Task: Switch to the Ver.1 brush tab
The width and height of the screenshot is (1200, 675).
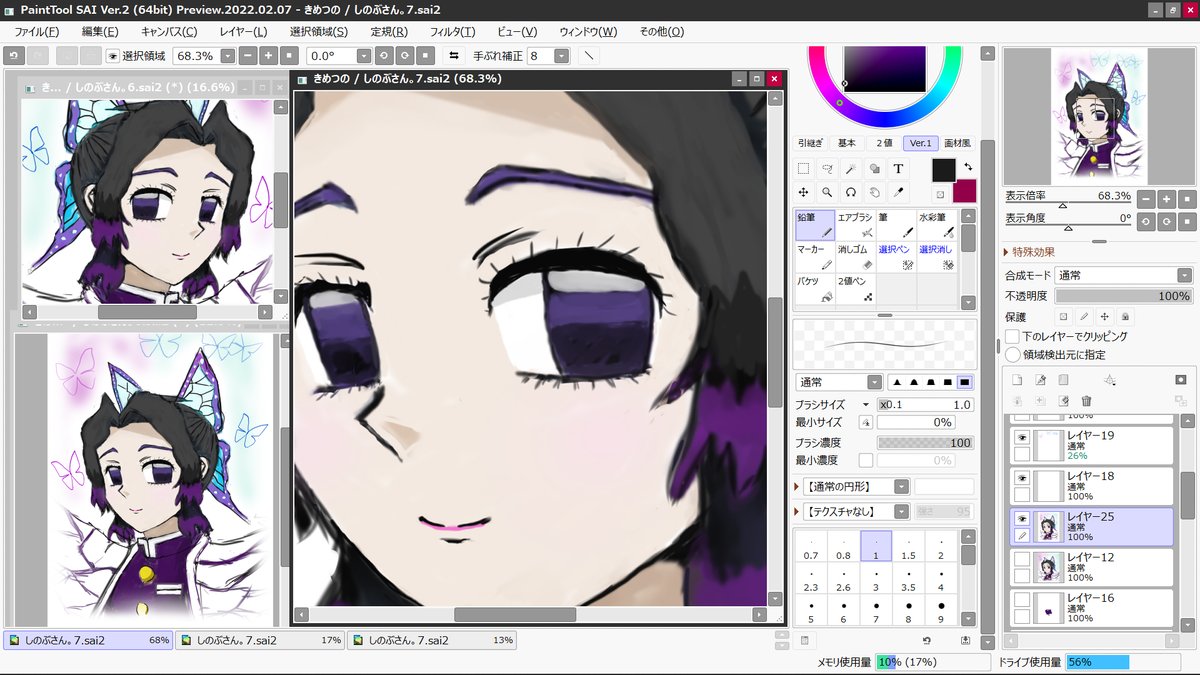Action: (x=920, y=143)
